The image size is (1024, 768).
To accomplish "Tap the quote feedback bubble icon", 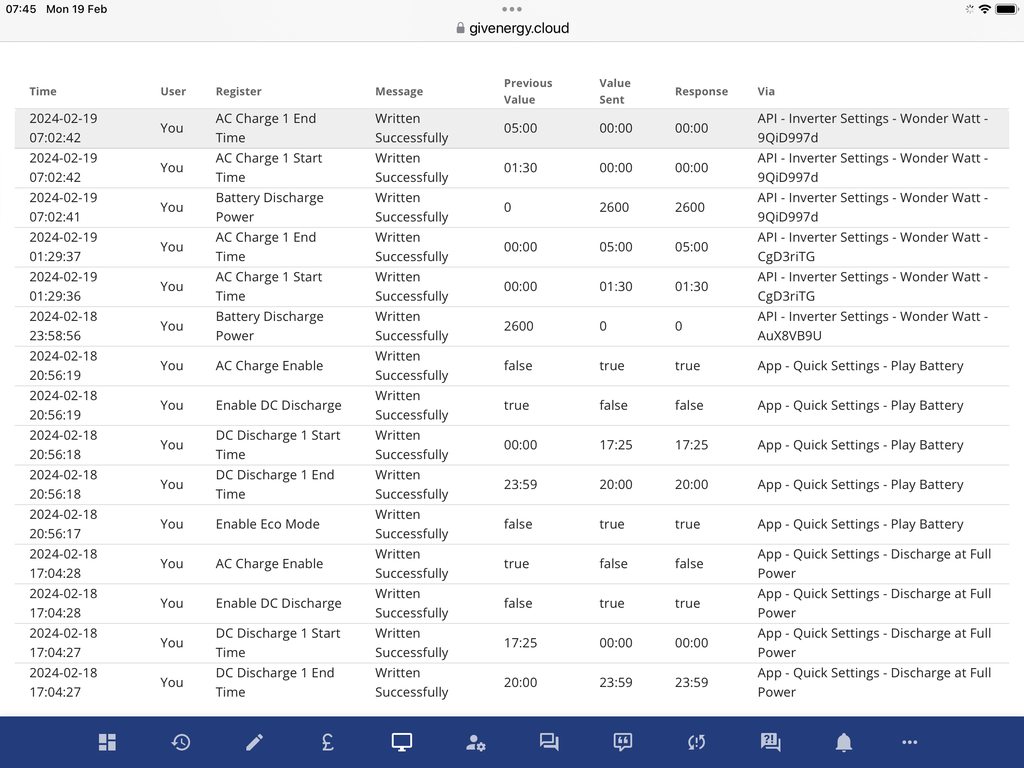I will [622, 742].
